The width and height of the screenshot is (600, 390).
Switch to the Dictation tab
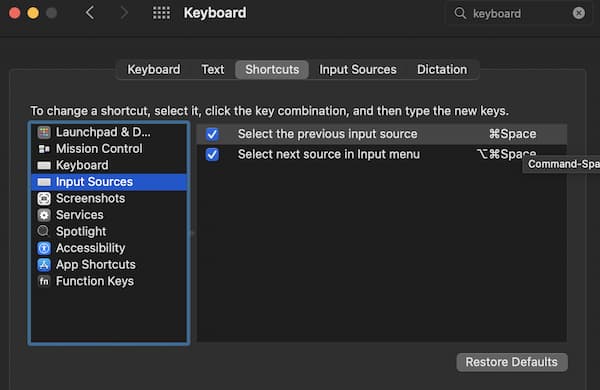(442, 70)
